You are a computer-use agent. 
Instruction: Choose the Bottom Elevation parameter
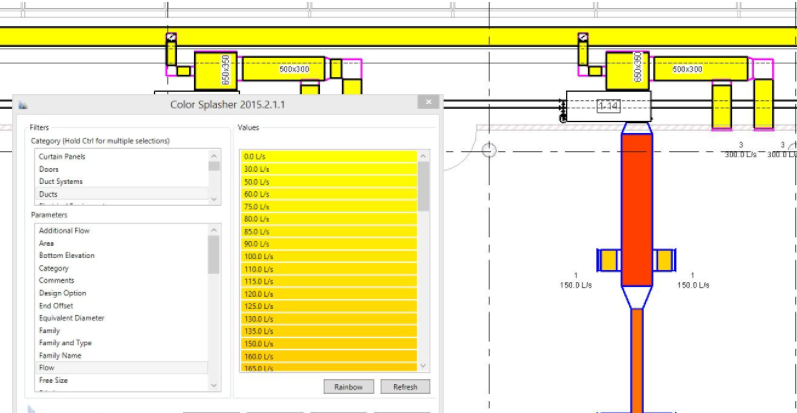pyautogui.click(x=121, y=256)
